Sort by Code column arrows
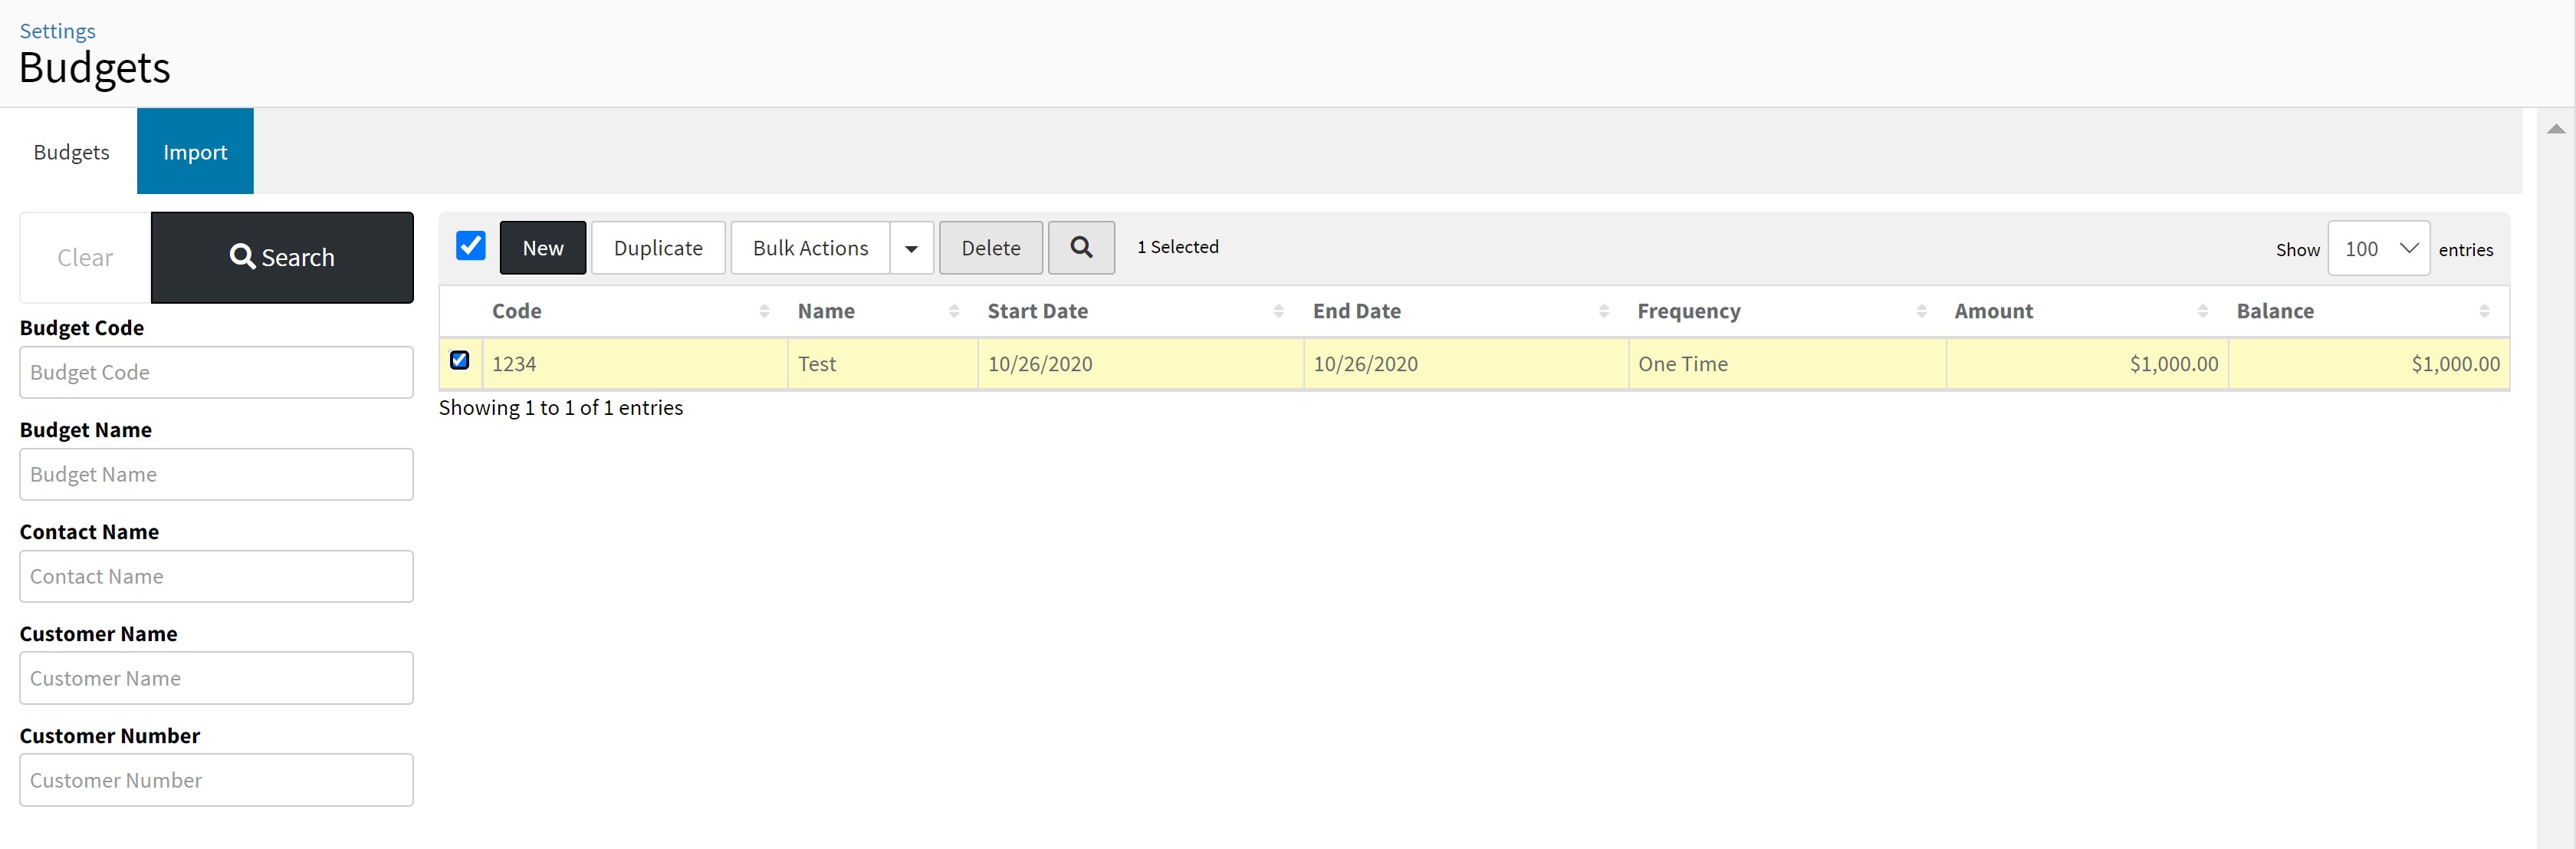 764,311
